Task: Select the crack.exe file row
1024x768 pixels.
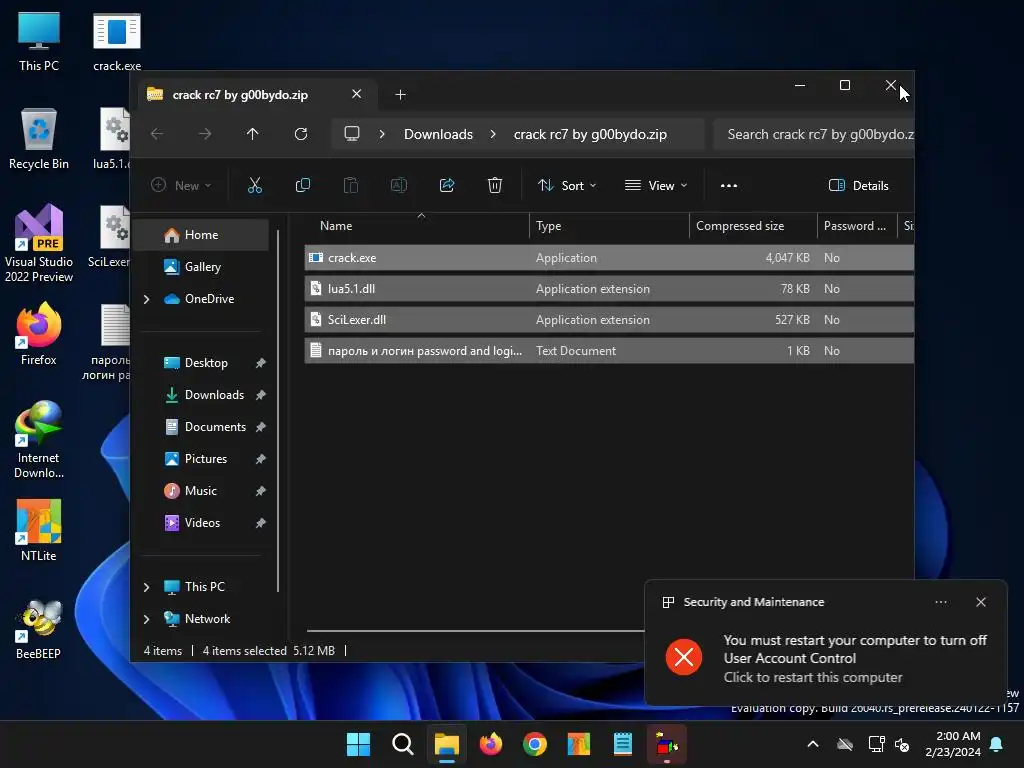Action: [x=609, y=258]
